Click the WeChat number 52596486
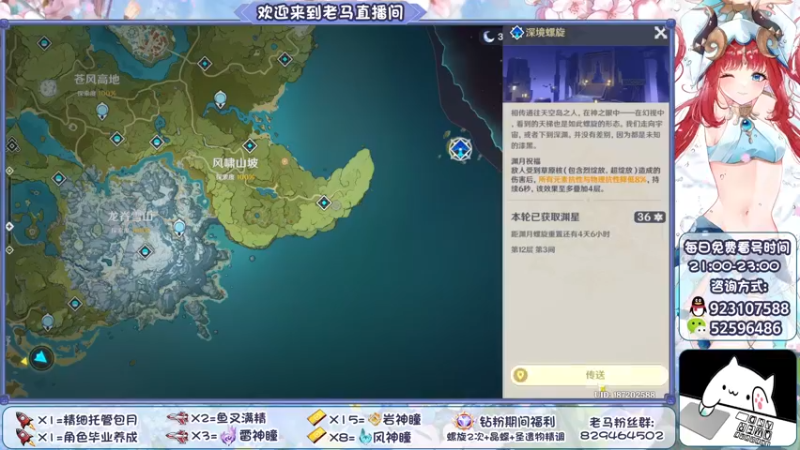This screenshot has height=450, width=800. click(x=745, y=328)
